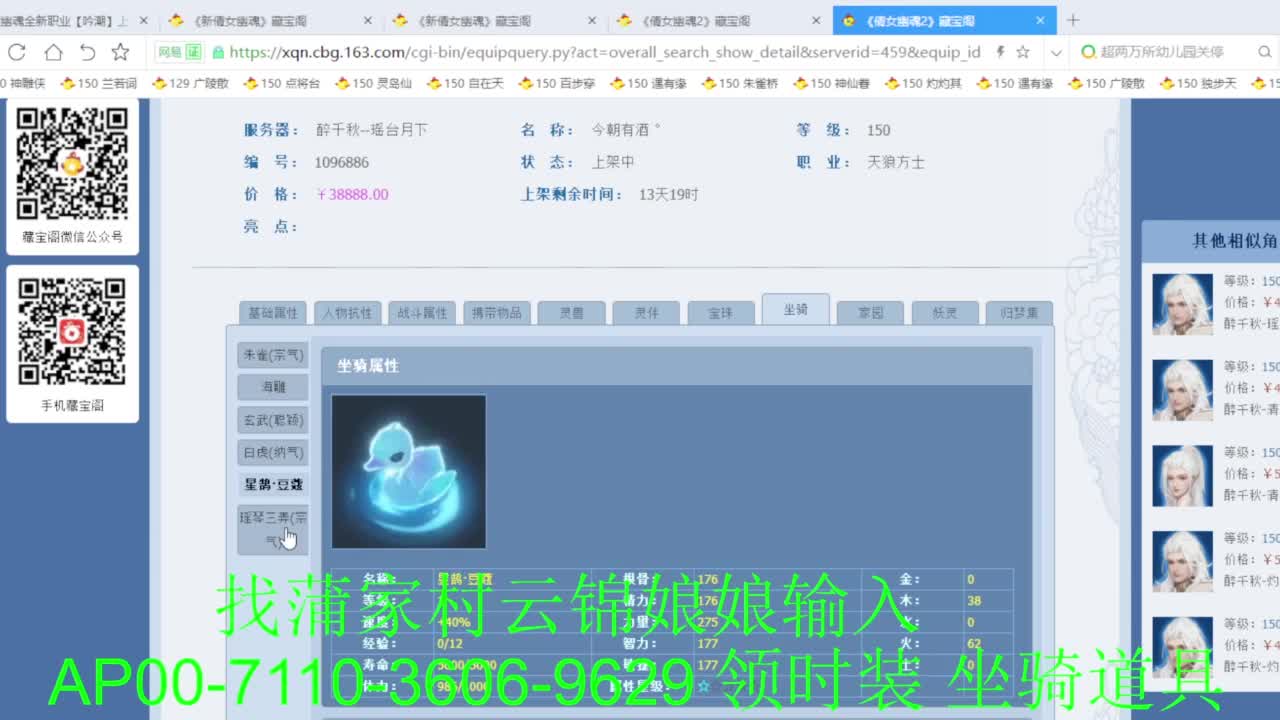The image size is (1280, 720).
Task: Select the 瑶琴三弄 mount
Action: 273,529
